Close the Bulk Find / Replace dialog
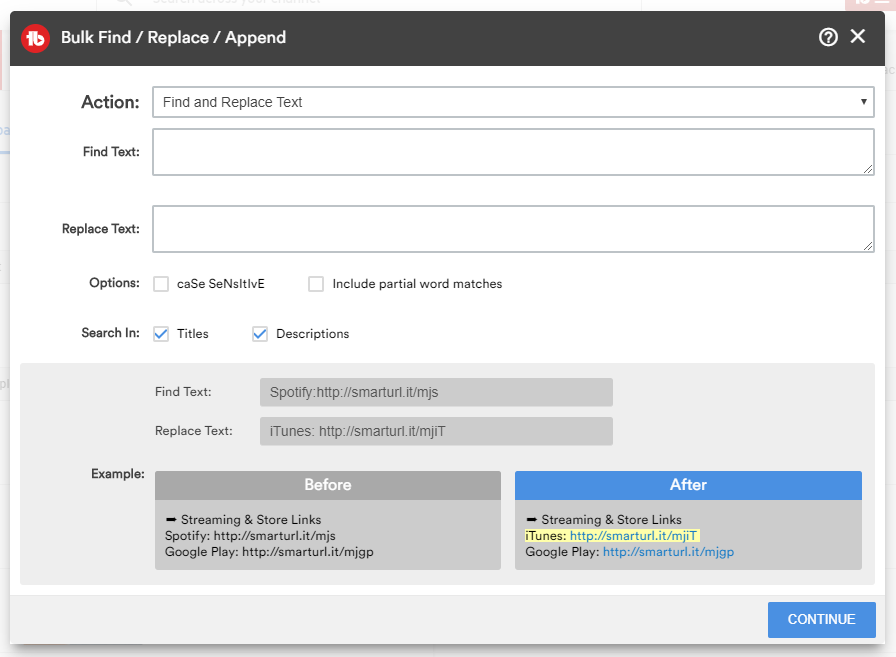The width and height of the screenshot is (896, 657). click(x=858, y=37)
